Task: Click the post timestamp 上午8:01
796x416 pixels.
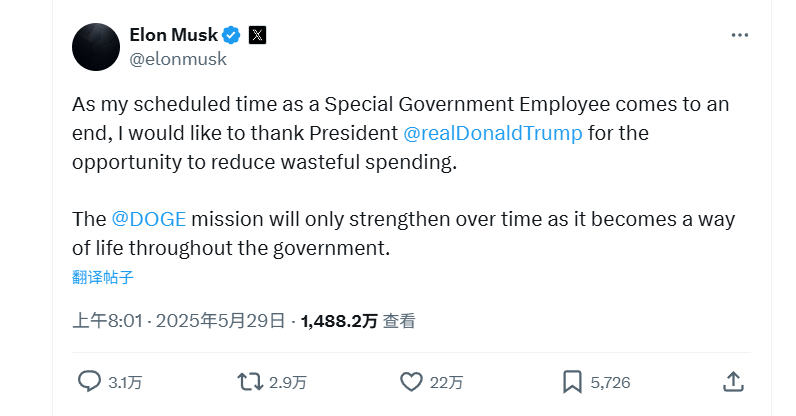Action: (x=109, y=321)
